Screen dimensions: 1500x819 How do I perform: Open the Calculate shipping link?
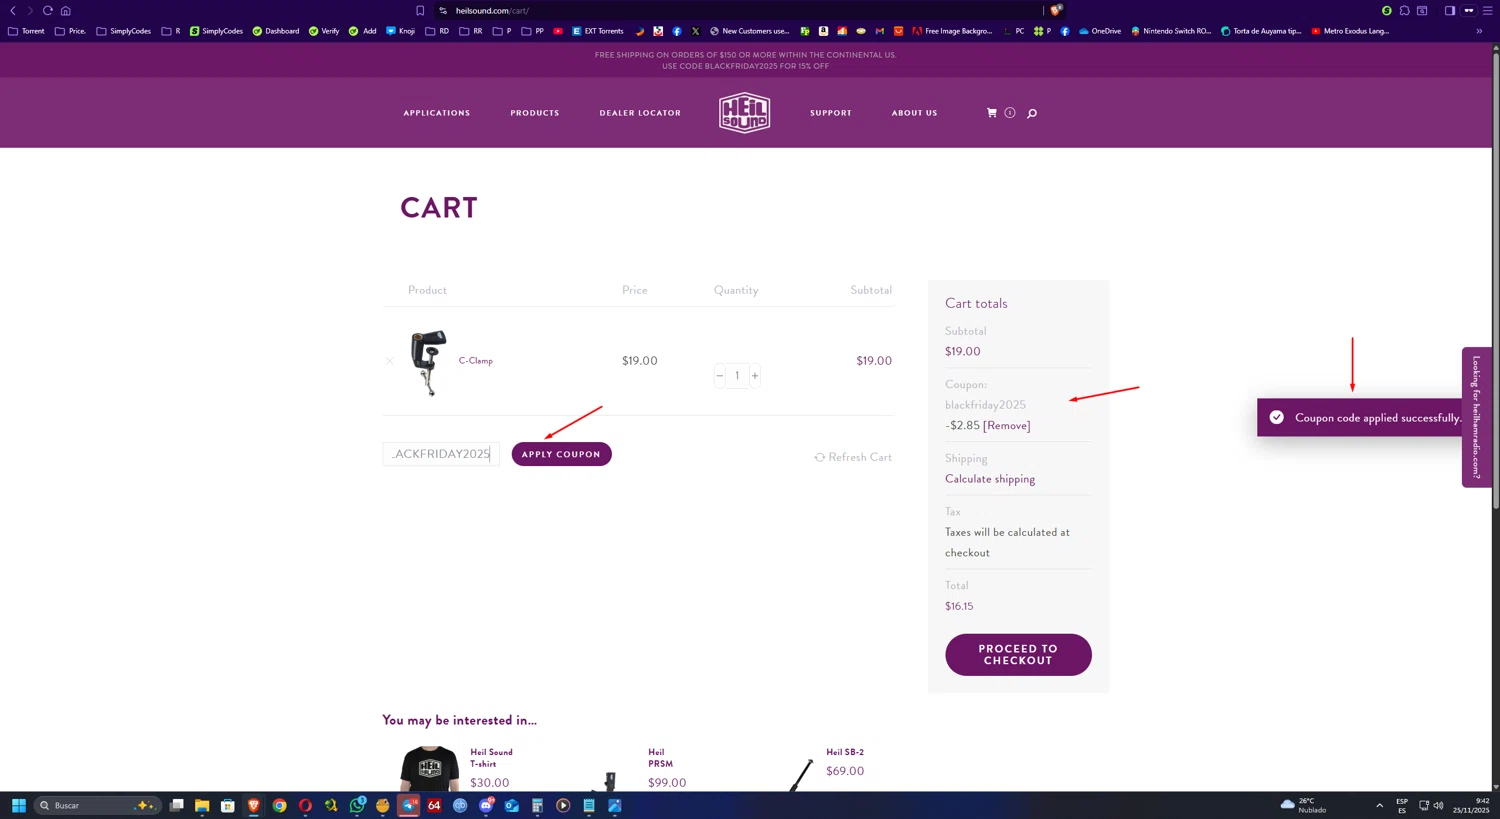tap(990, 479)
